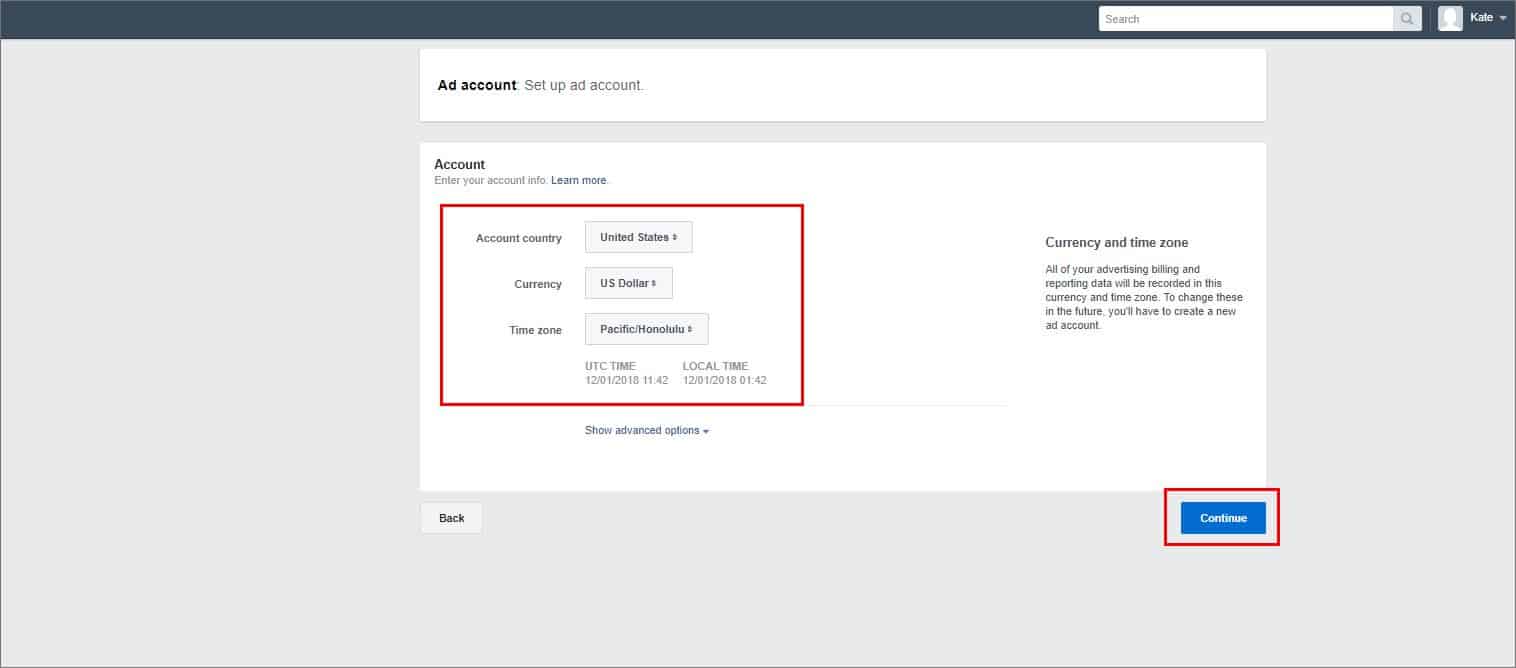Image resolution: width=1516 pixels, height=668 pixels.
Task: Open the Learn more link
Action: (x=579, y=180)
